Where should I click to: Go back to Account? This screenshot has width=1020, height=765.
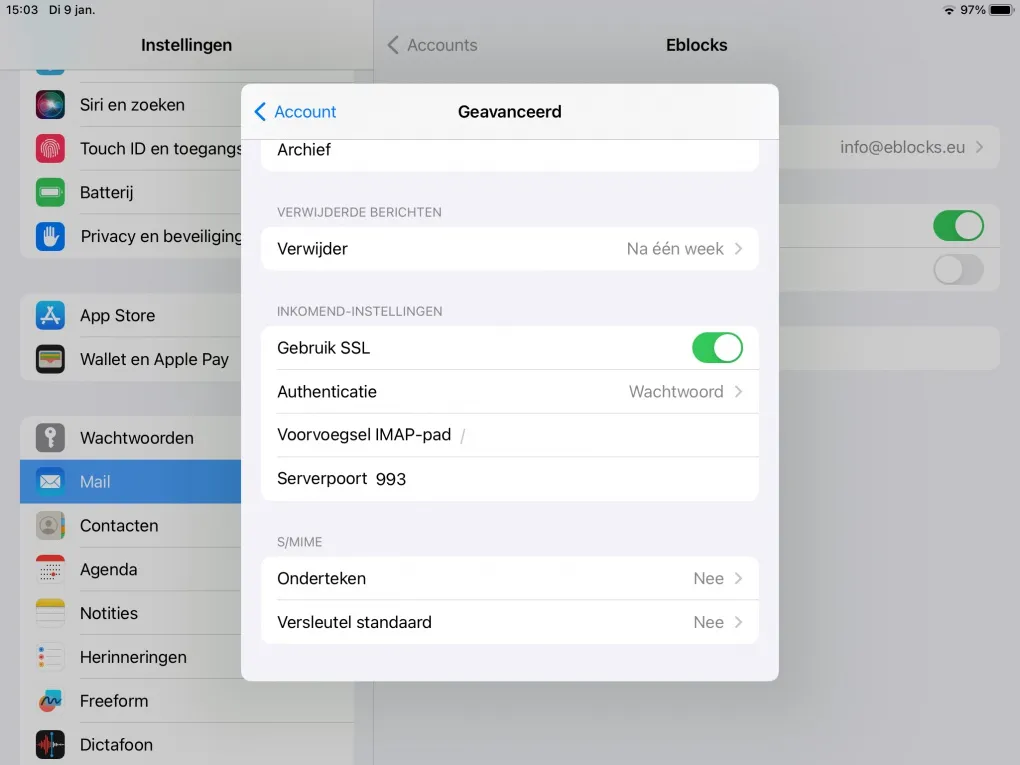(x=295, y=112)
